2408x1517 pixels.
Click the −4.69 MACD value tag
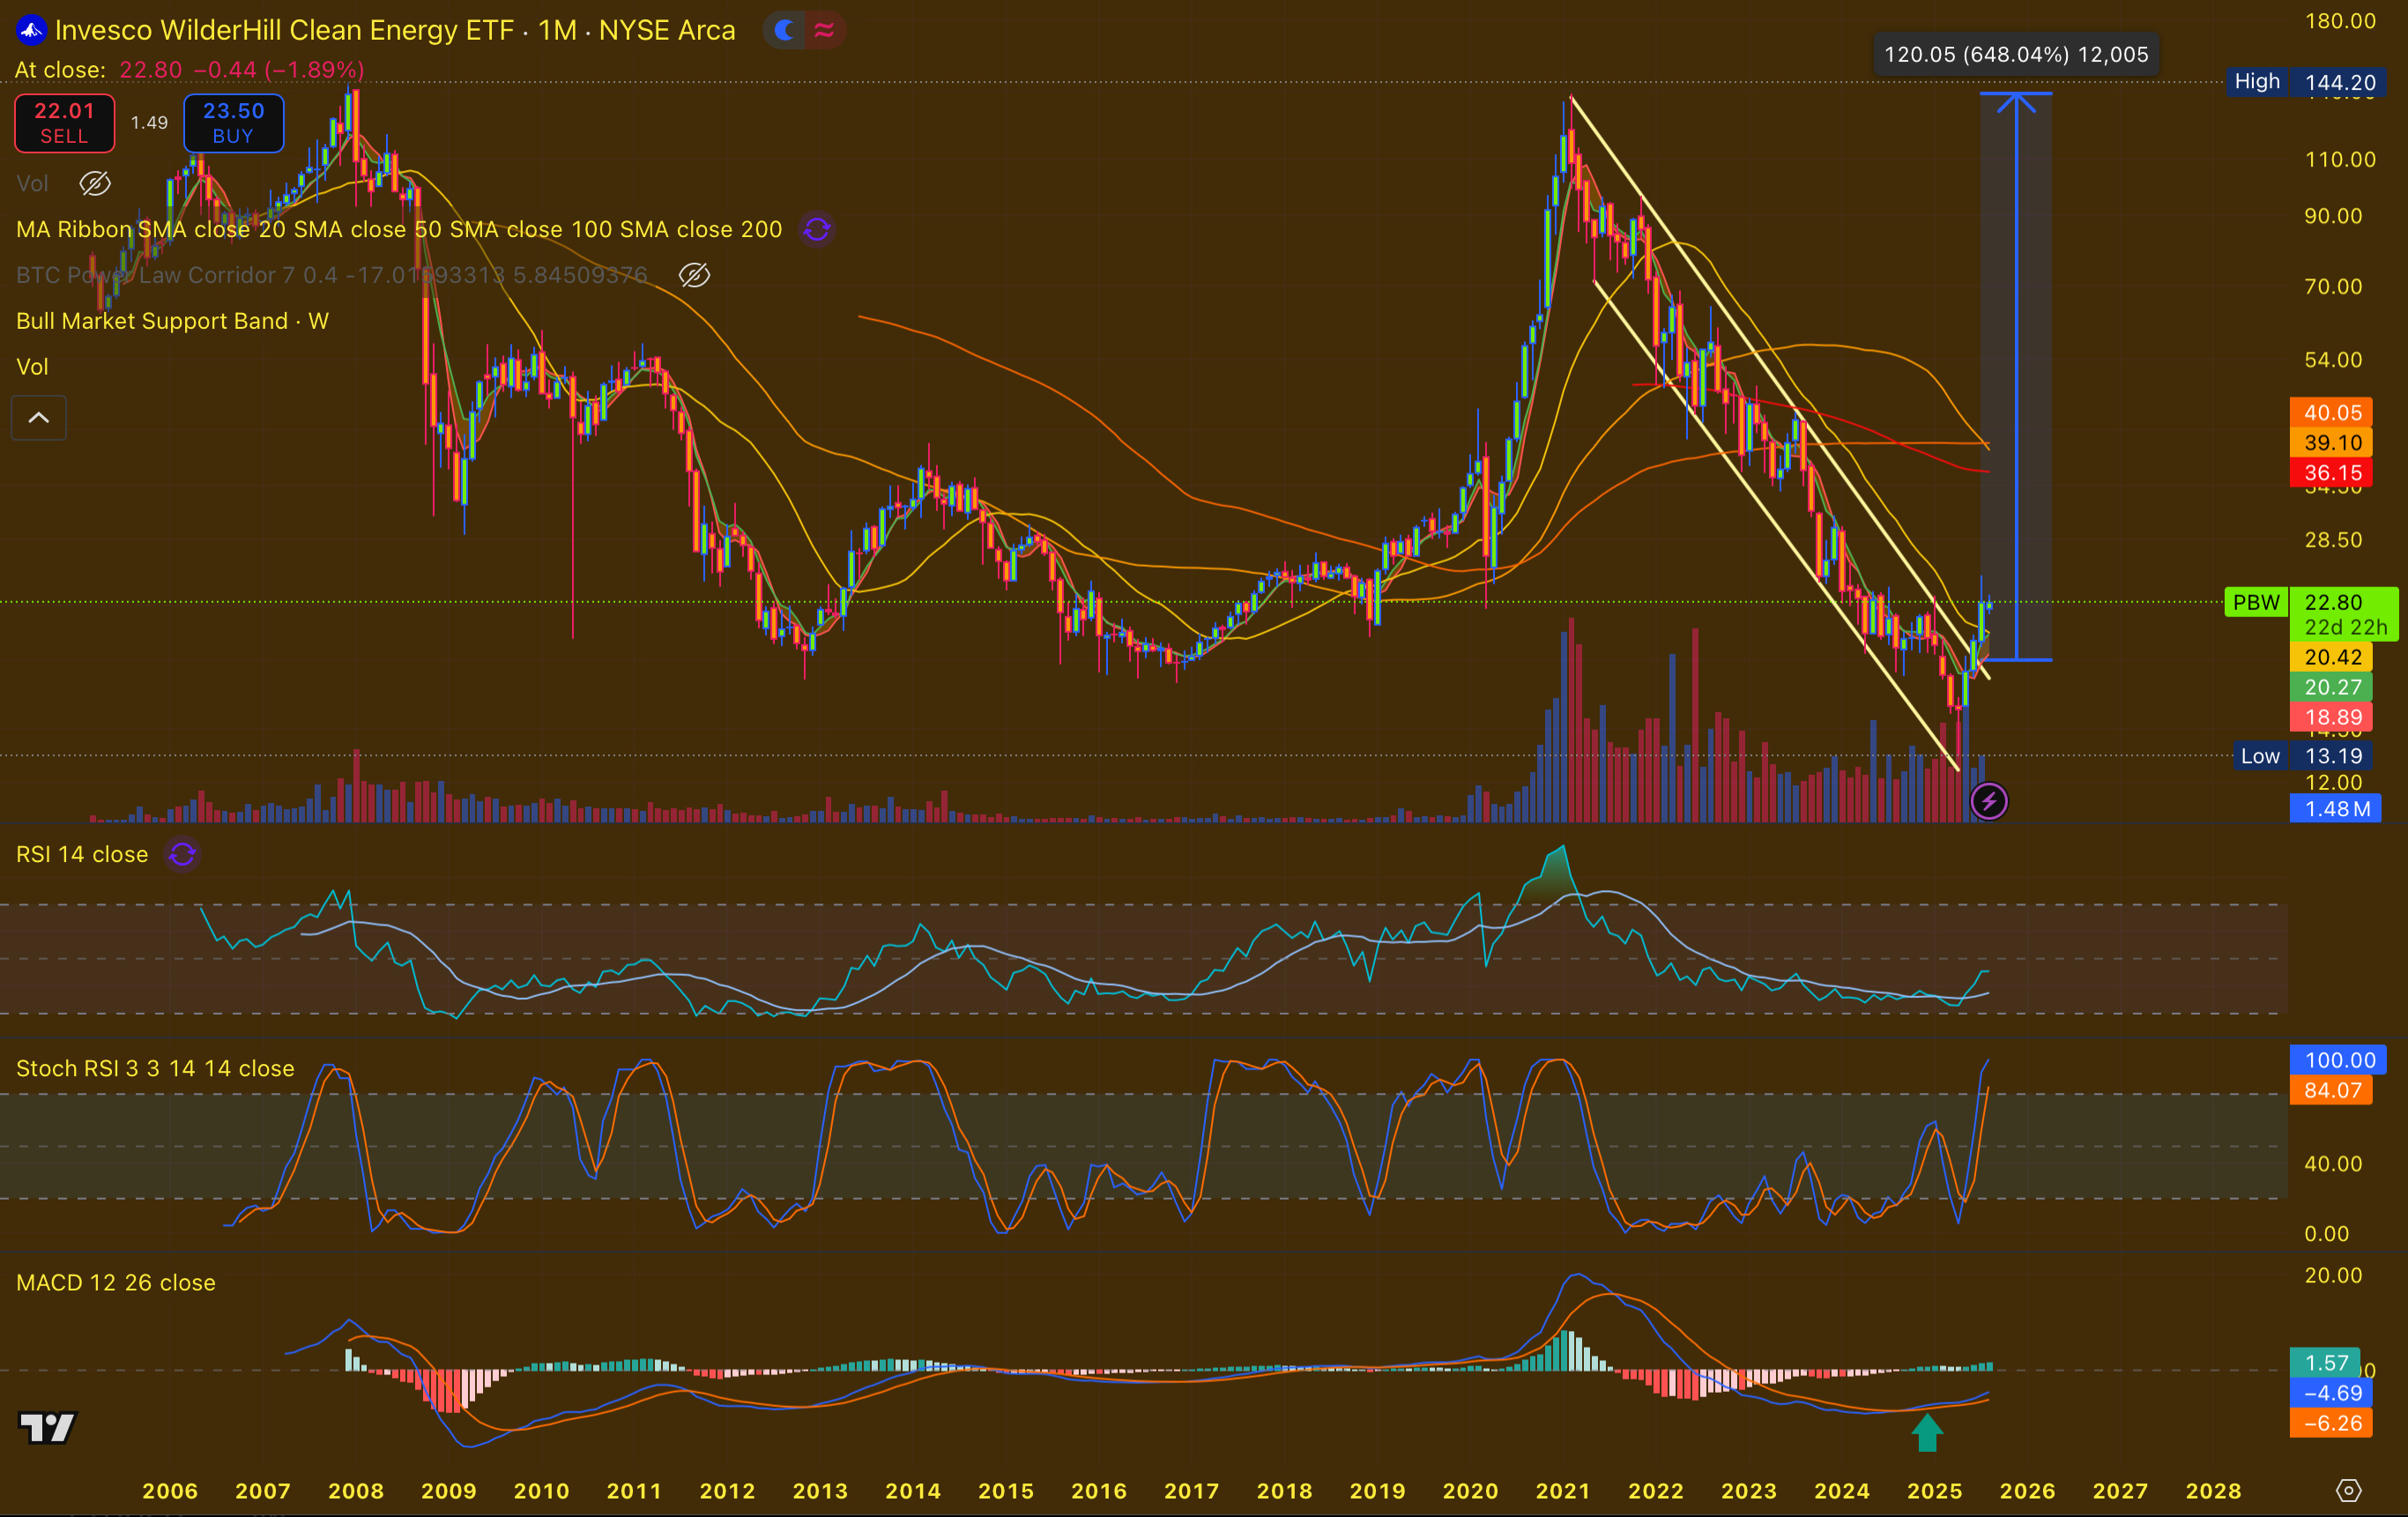(2331, 1392)
